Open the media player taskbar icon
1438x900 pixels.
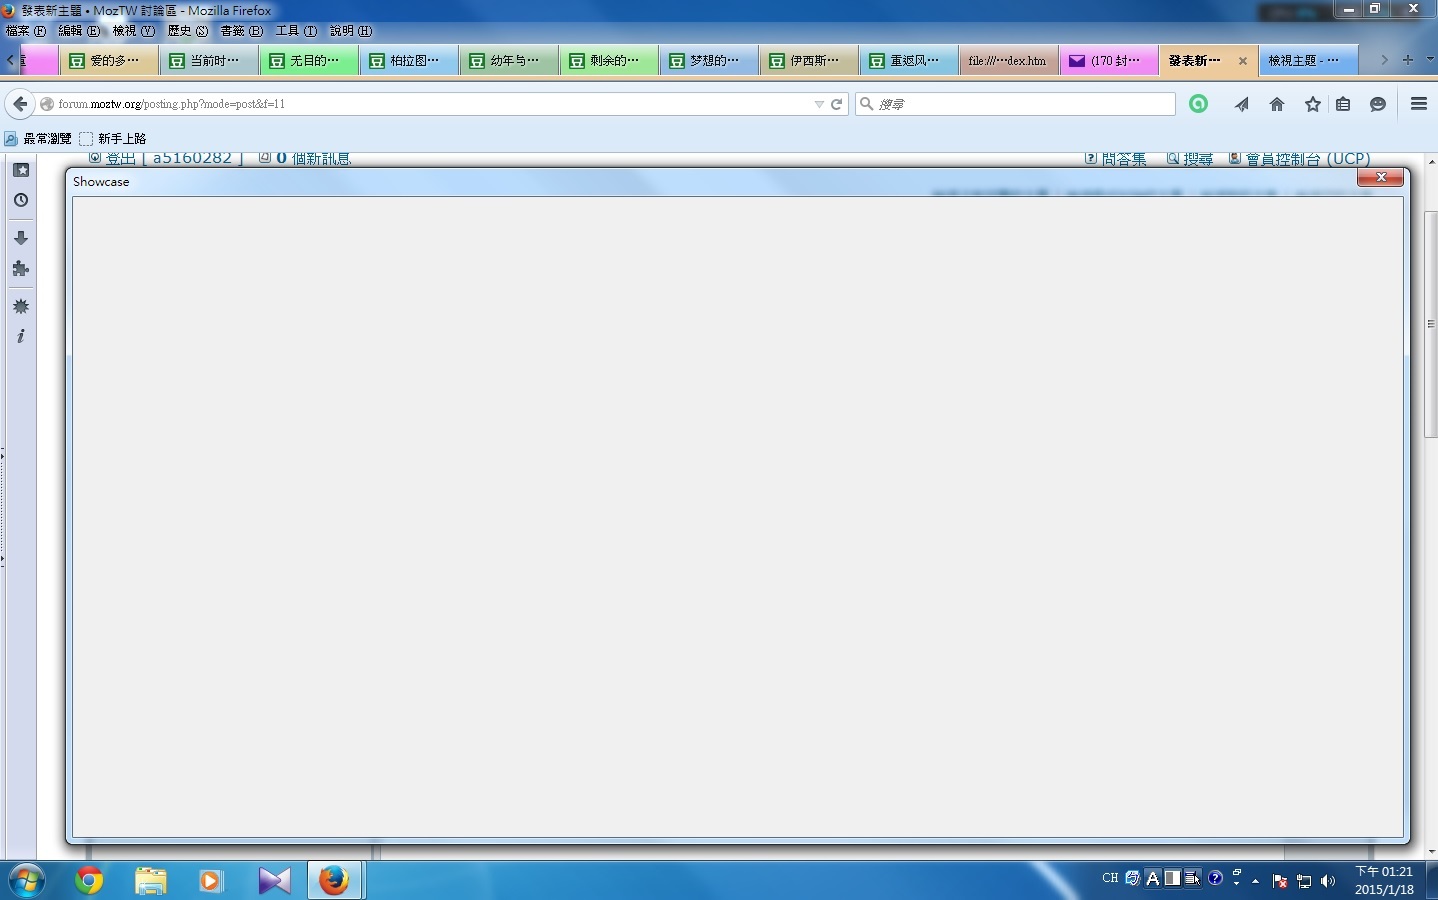(x=211, y=880)
